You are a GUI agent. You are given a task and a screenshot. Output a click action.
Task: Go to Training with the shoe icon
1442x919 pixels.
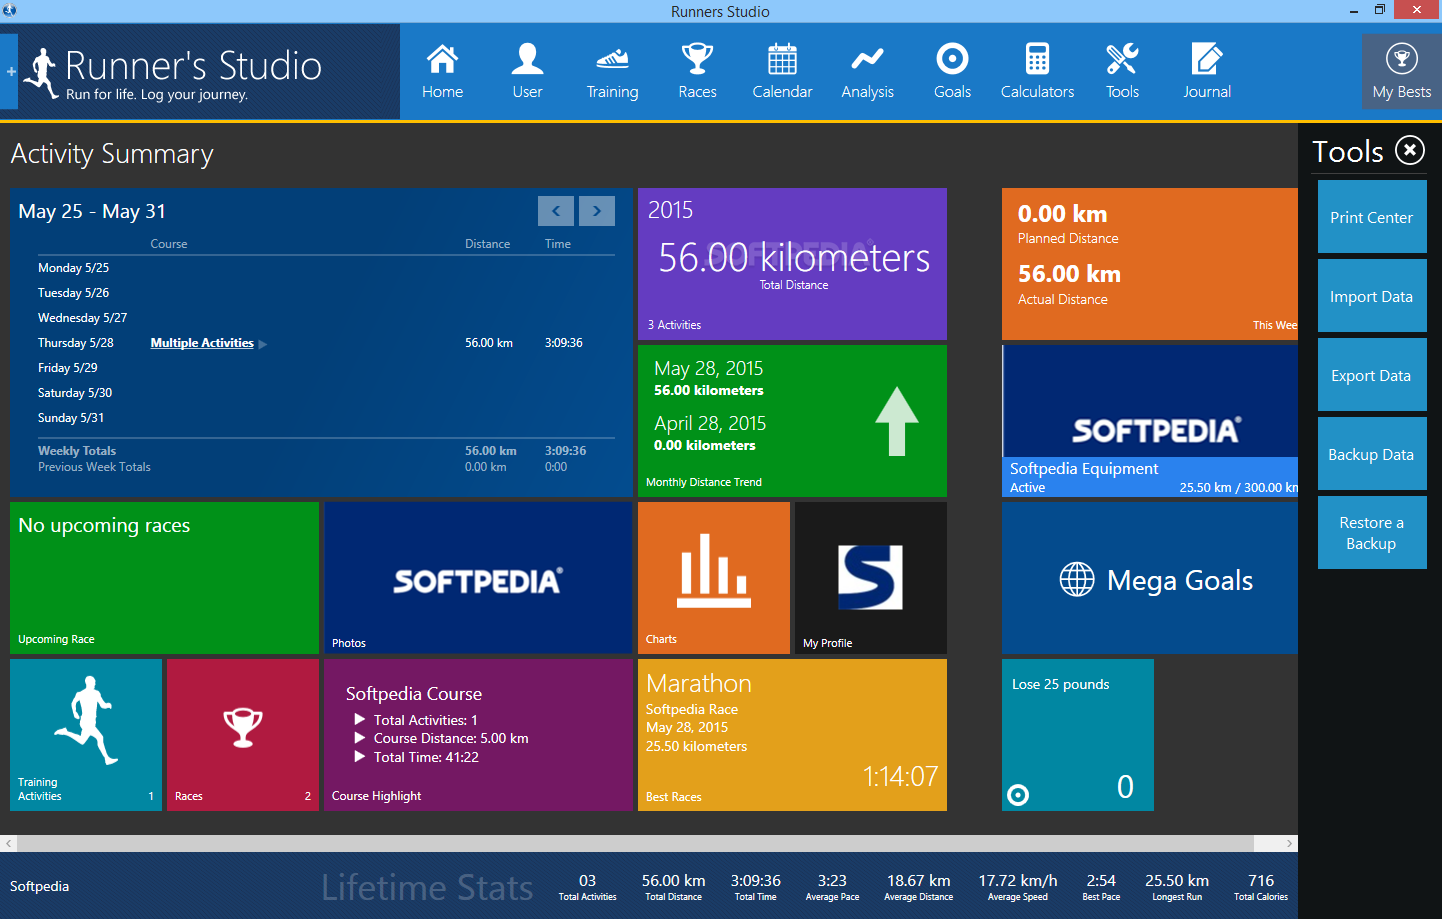pyautogui.click(x=612, y=71)
